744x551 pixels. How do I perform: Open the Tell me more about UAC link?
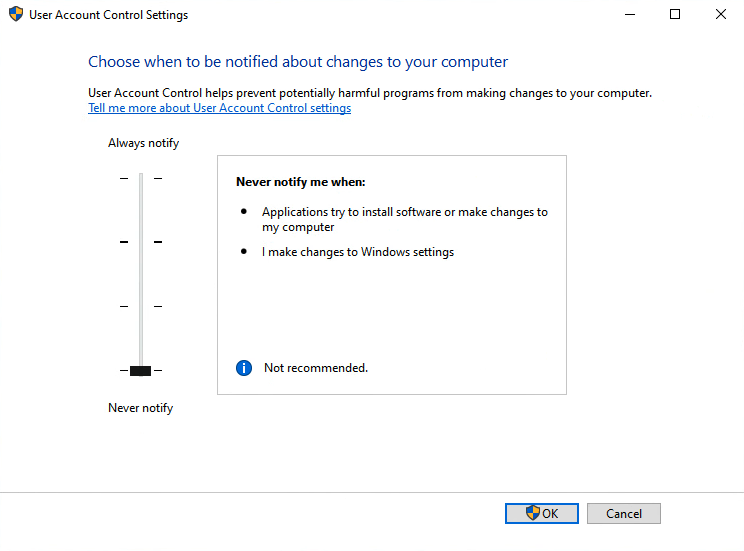click(219, 108)
